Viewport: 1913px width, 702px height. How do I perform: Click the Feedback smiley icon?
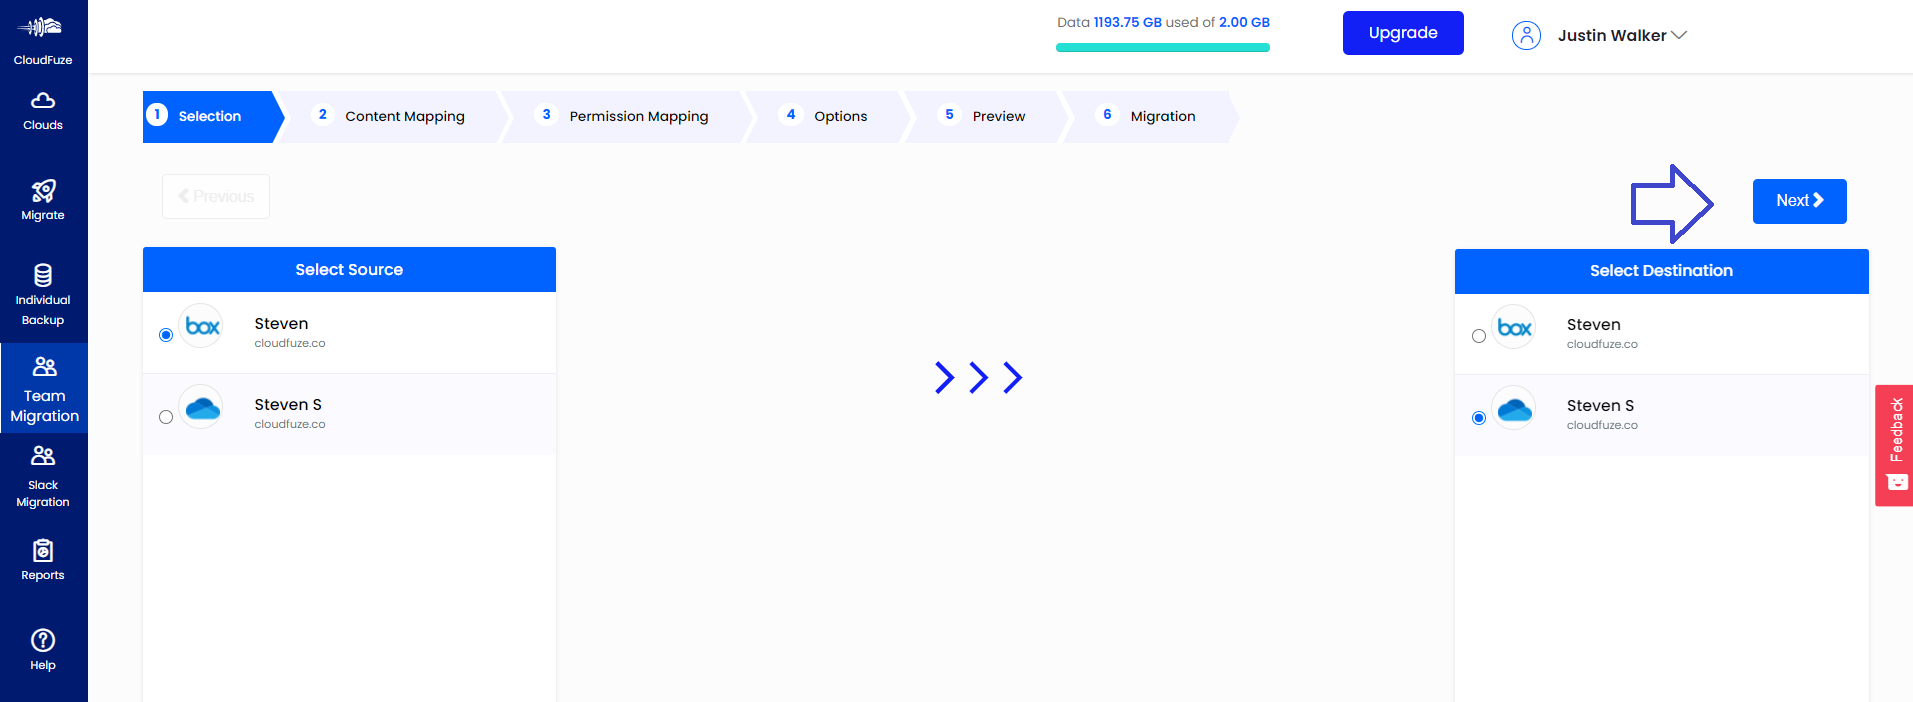pyautogui.click(x=1897, y=482)
